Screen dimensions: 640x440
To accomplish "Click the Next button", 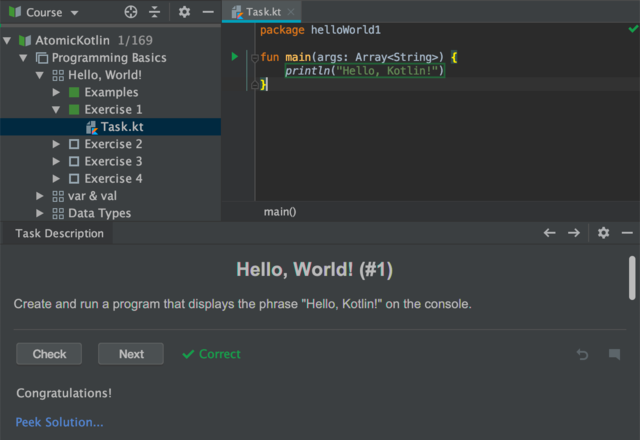I will click(x=131, y=354).
